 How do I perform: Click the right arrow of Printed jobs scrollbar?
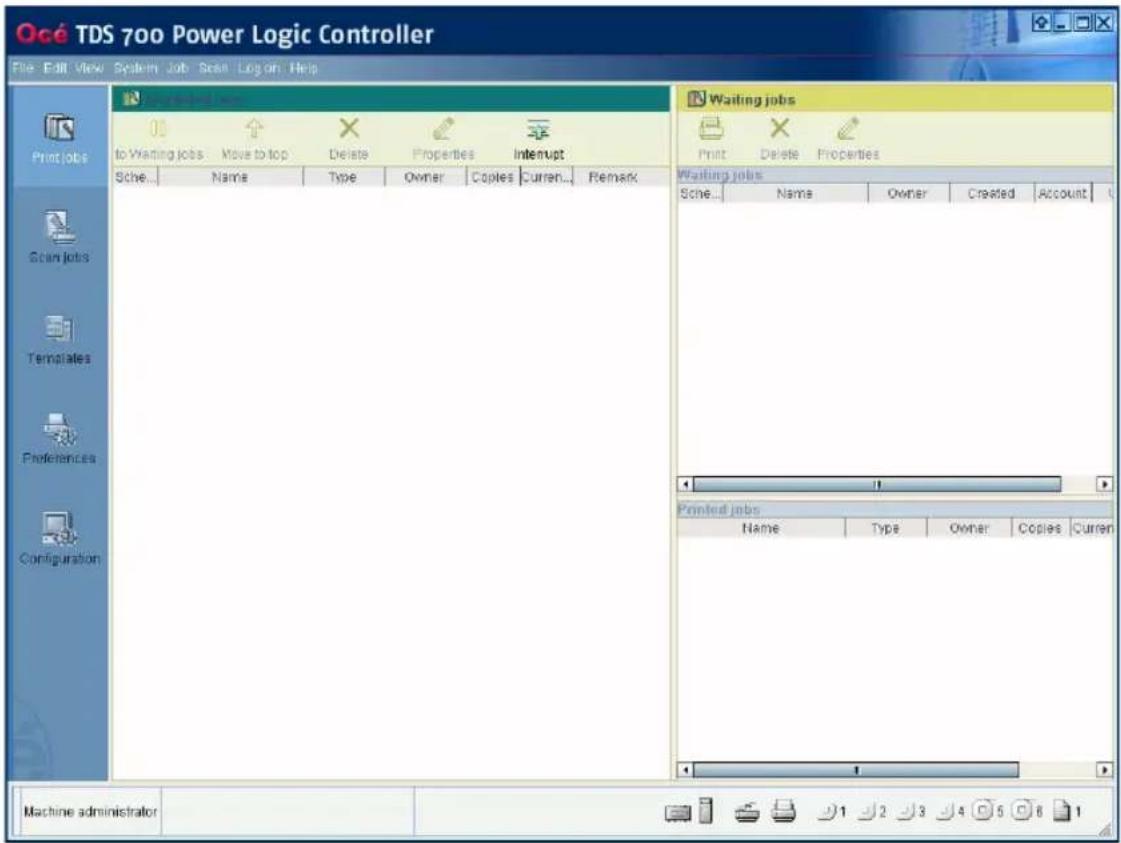[x=1105, y=769]
